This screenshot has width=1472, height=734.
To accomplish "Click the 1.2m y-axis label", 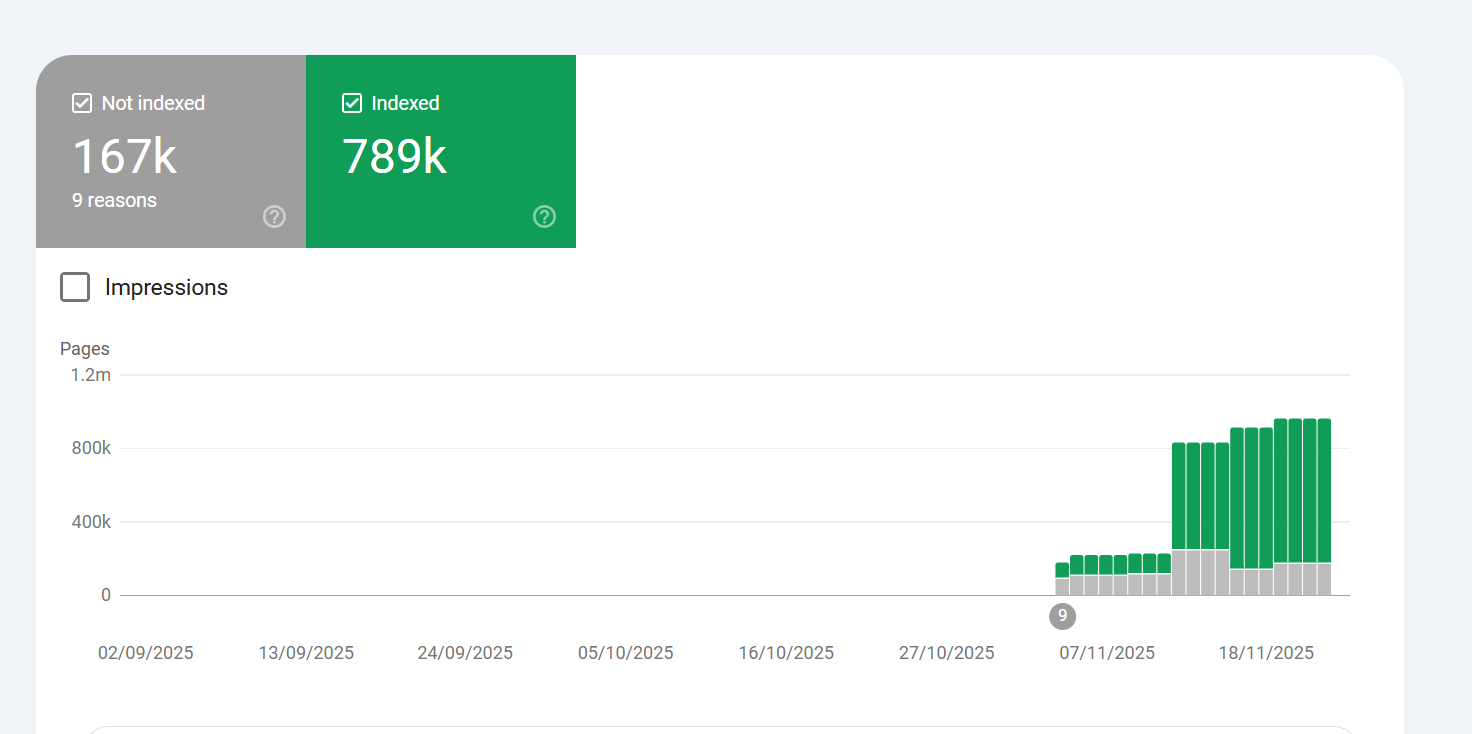I will point(91,375).
